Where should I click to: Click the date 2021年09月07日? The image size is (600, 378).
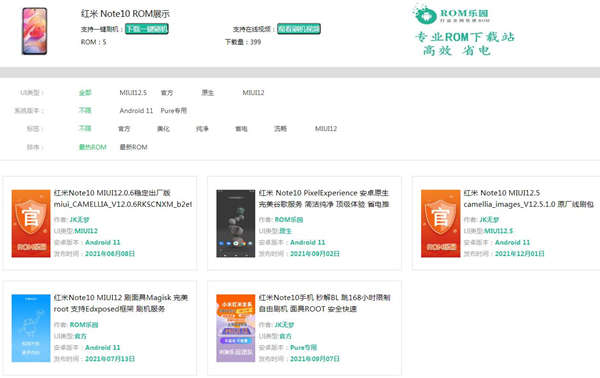315,359
